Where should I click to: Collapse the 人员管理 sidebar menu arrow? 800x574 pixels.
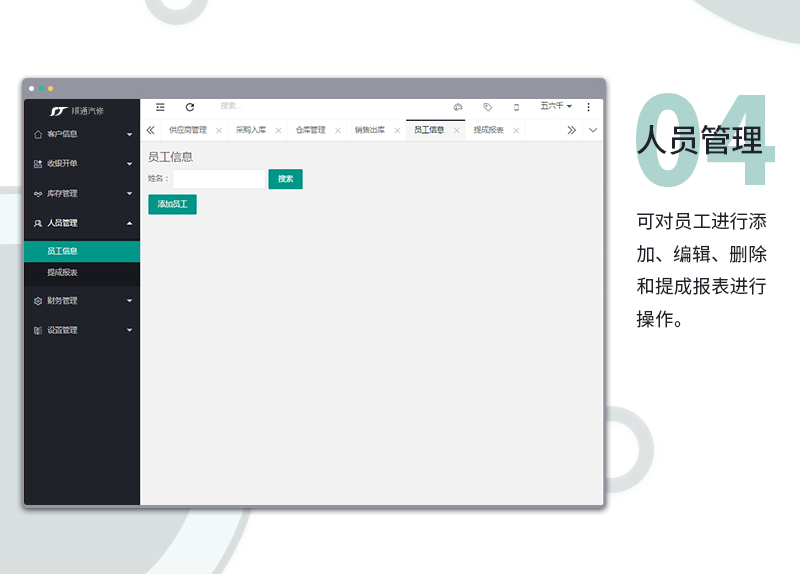tap(130, 223)
